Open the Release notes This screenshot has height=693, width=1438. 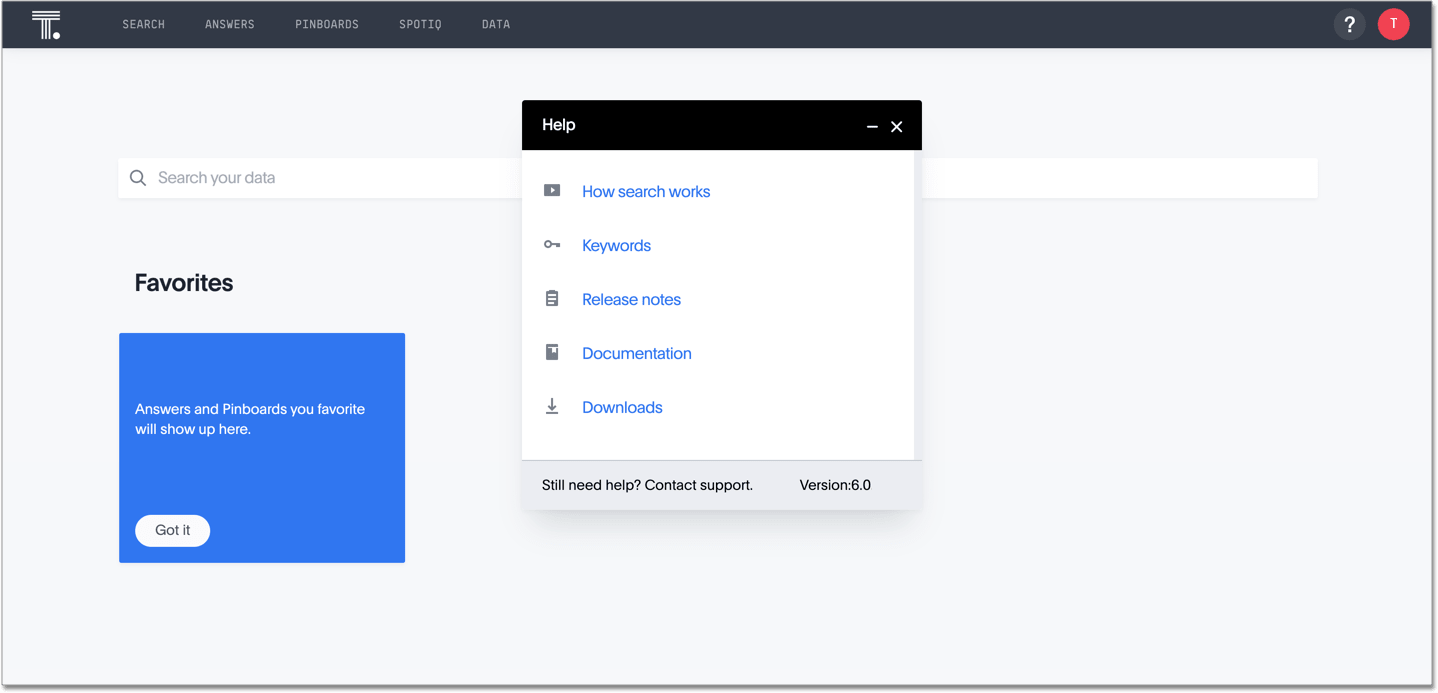[x=631, y=299]
